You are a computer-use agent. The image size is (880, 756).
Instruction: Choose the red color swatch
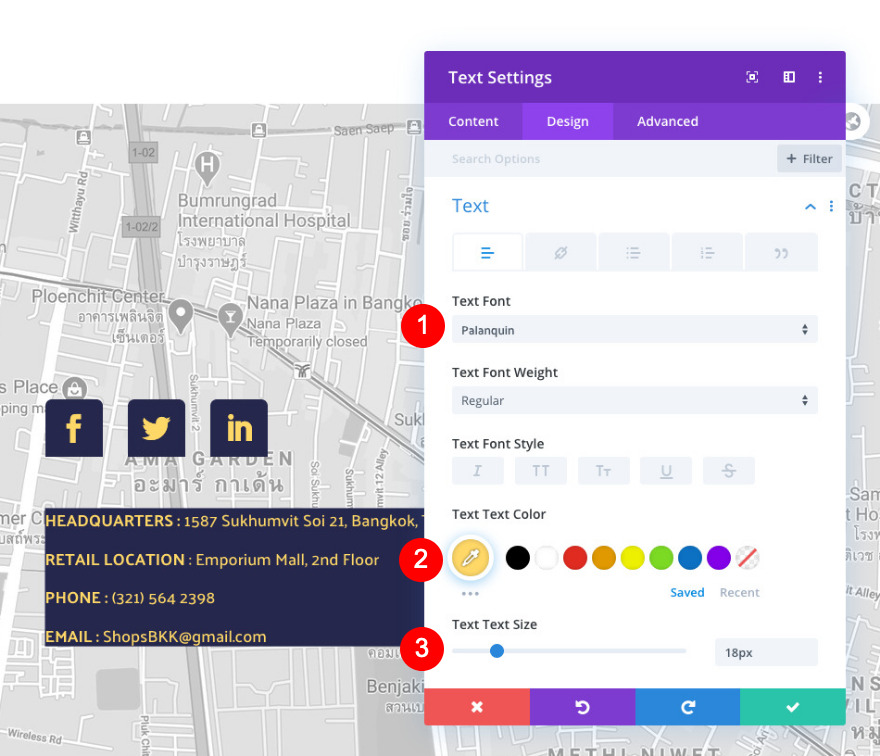pyautogui.click(x=575, y=558)
